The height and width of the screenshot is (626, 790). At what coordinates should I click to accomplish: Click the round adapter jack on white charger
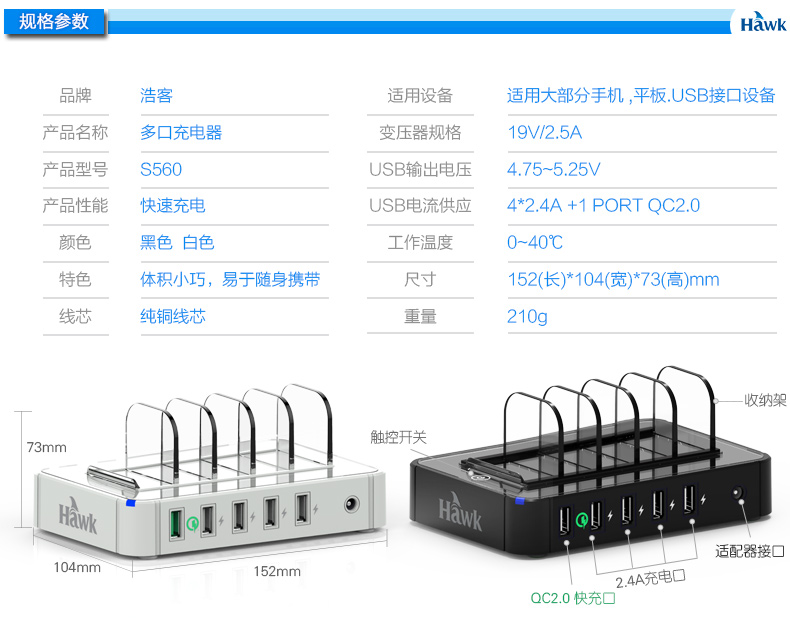click(352, 504)
